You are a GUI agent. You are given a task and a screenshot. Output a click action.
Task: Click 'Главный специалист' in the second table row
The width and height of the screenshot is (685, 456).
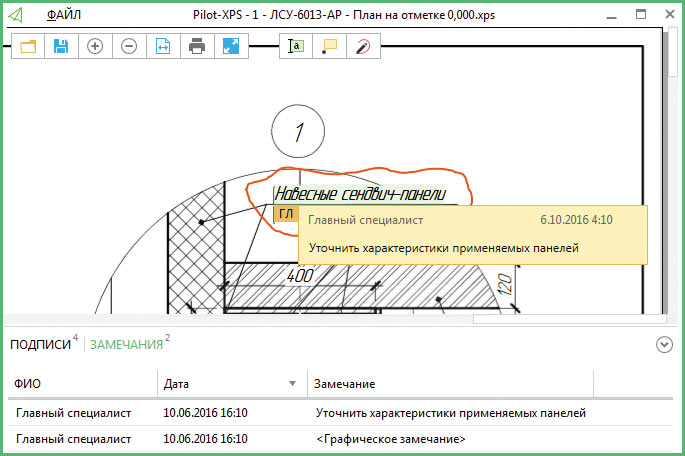click(73, 439)
